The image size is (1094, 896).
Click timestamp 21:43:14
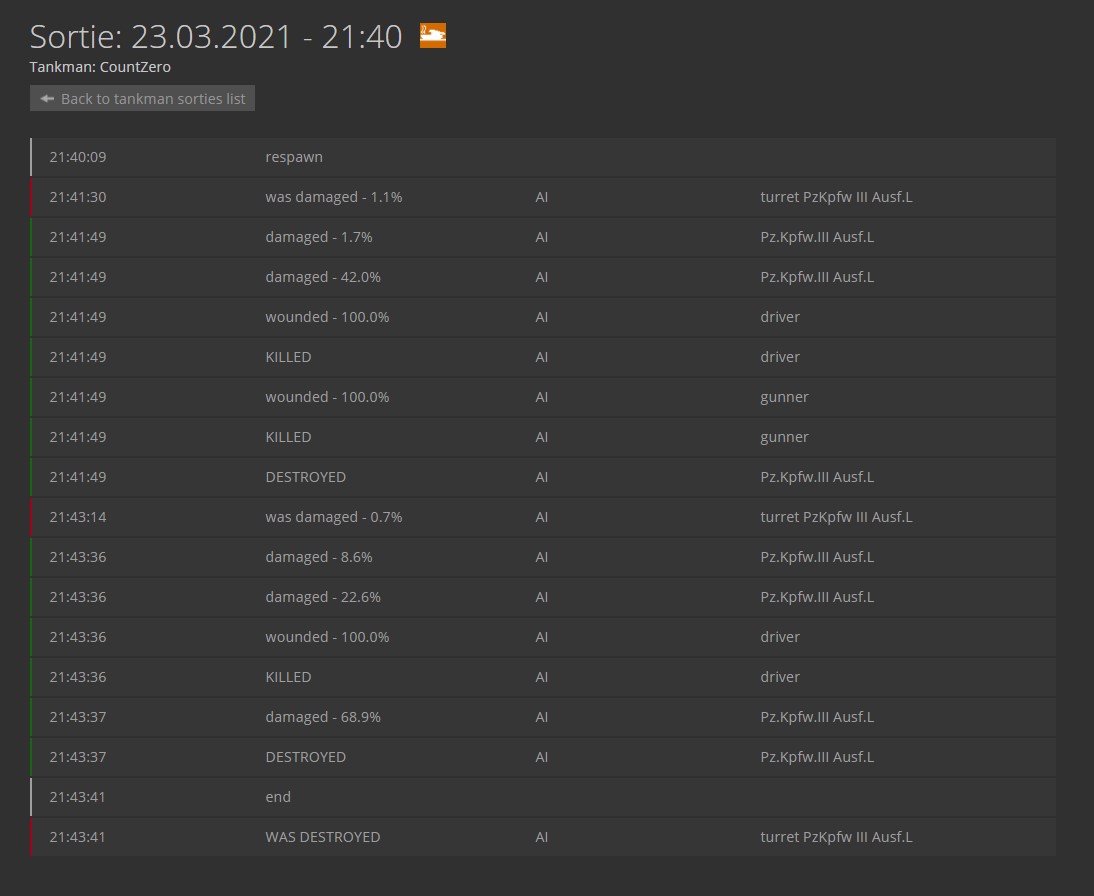click(x=78, y=517)
